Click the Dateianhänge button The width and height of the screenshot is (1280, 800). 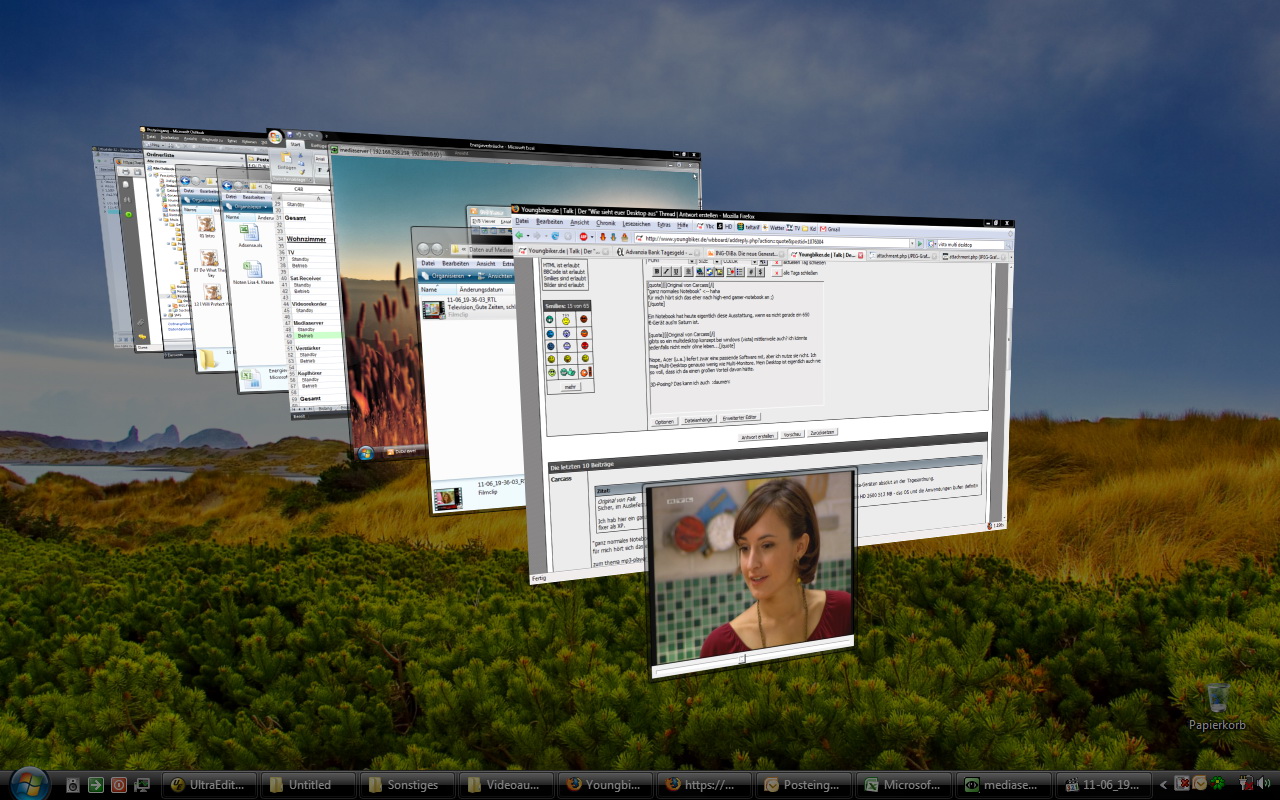[699, 420]
